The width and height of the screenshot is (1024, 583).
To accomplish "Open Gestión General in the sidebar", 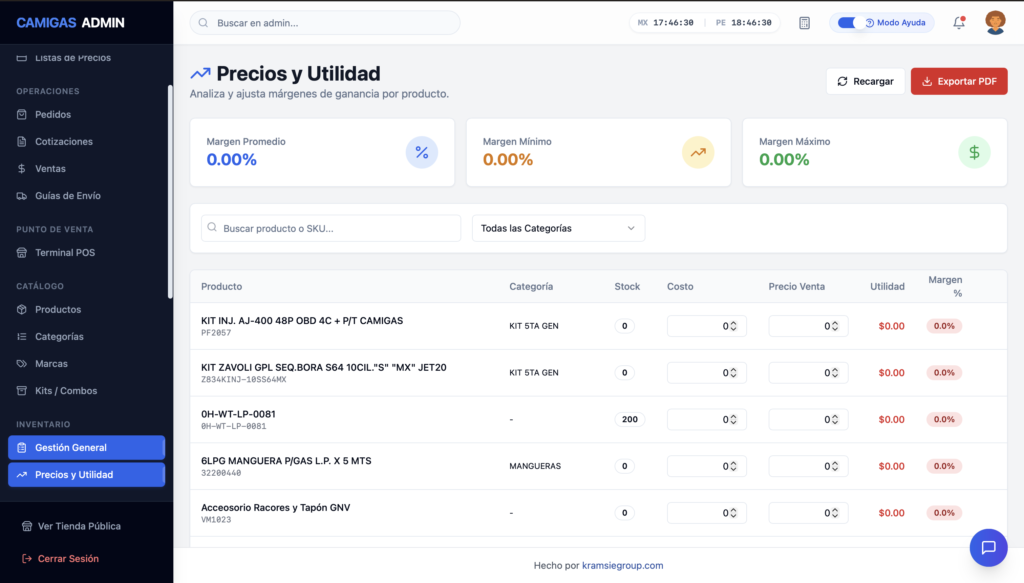I will [x=71, y=448].
